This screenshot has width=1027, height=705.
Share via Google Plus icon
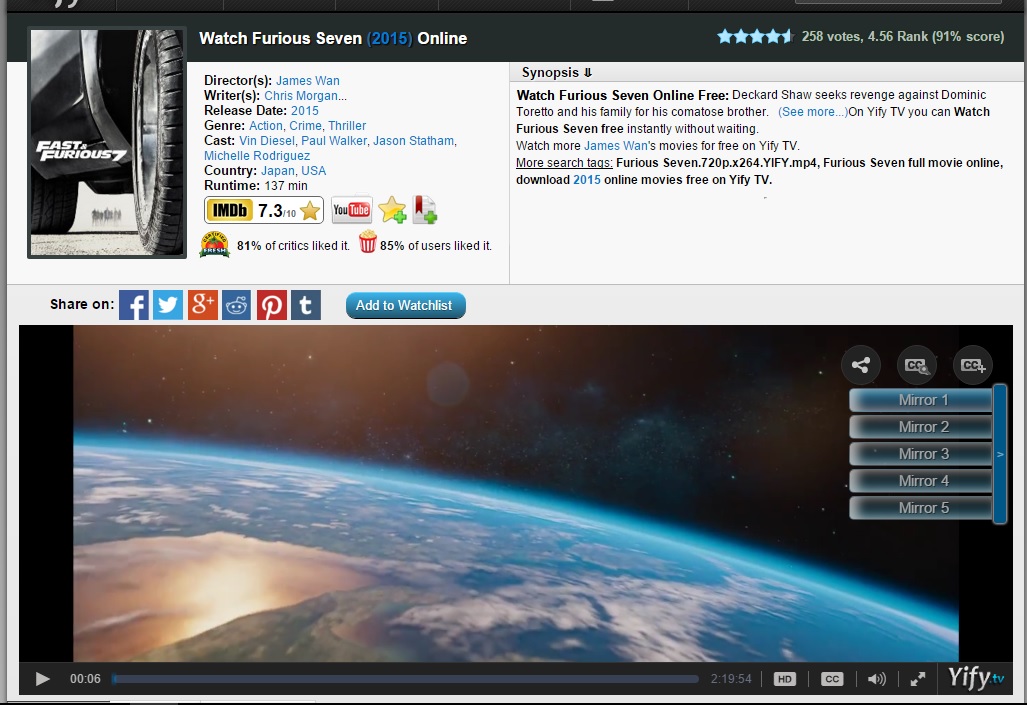[202, 305]
